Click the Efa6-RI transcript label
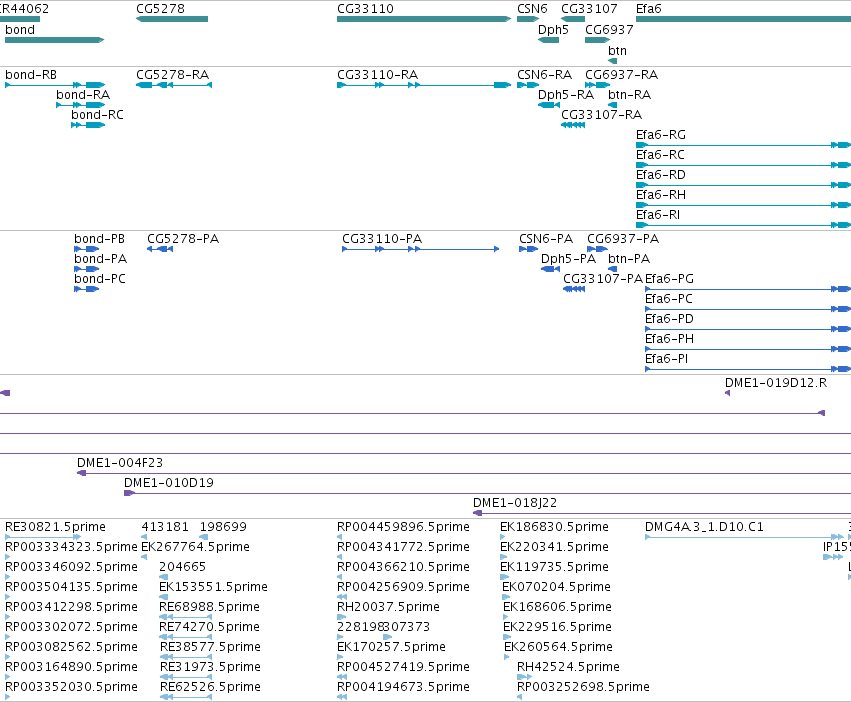Image resolution: width=851 pixels, height=702 pixels. pyautogui.click(x=658, y=215)
